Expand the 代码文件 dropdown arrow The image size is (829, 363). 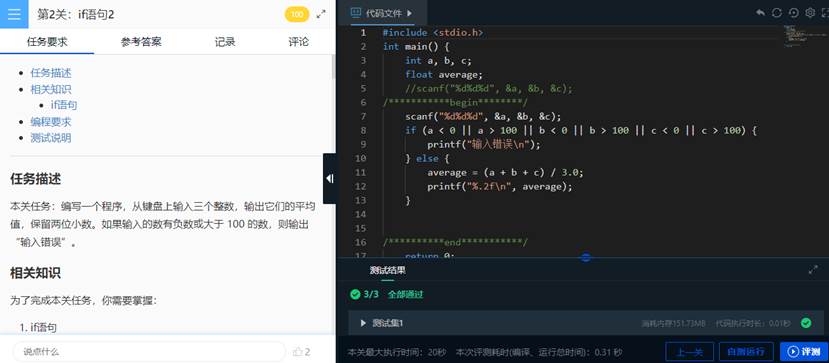[410, 13]
